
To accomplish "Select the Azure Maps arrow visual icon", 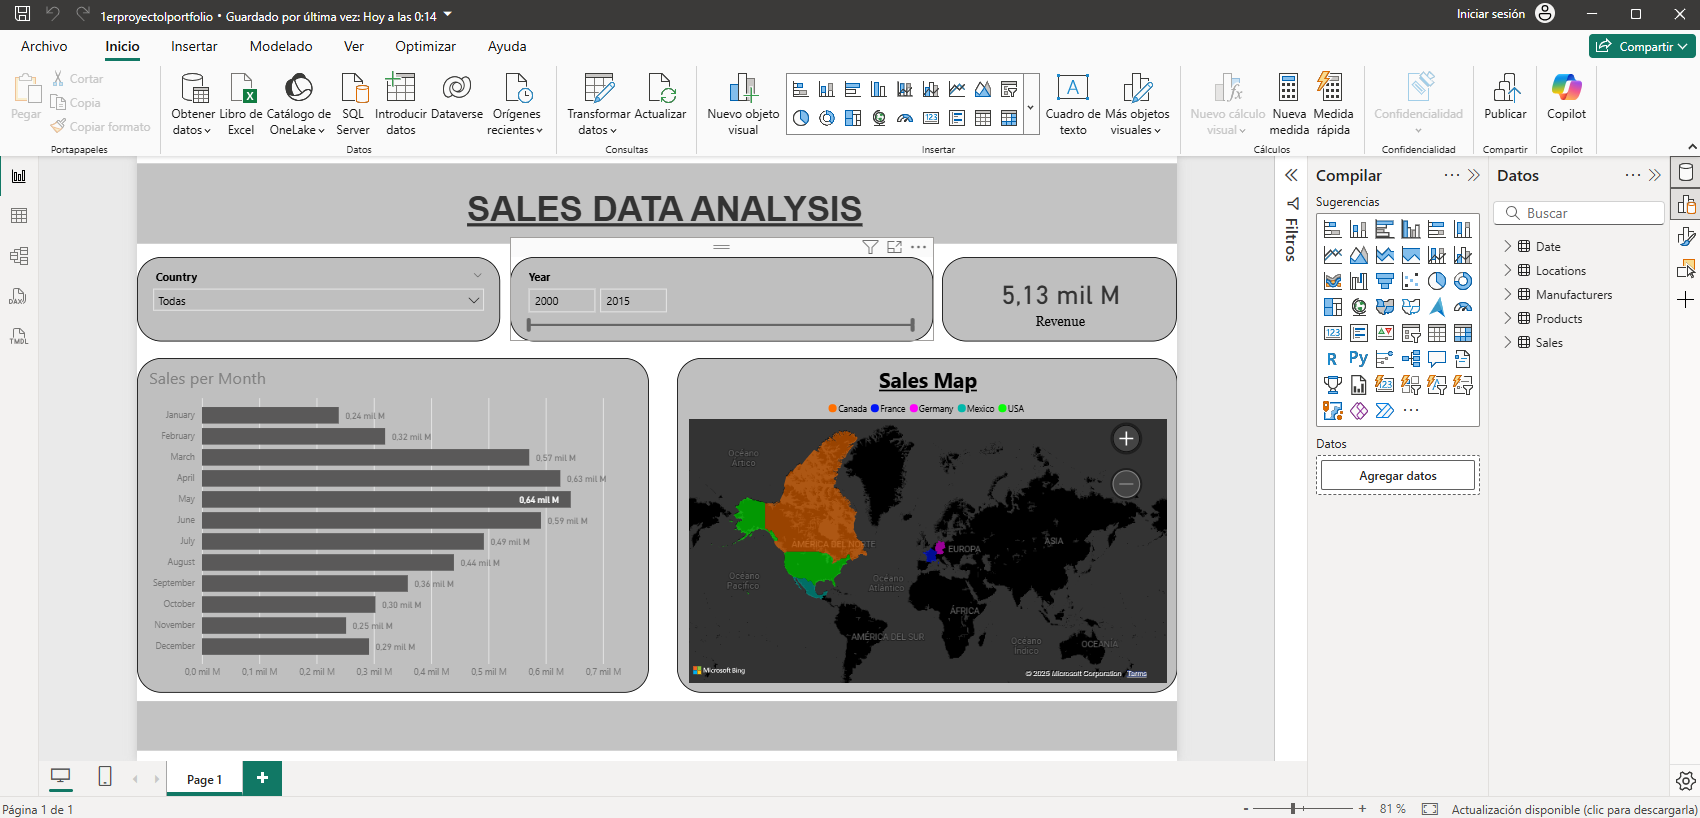I will [x=1437, y=307].
